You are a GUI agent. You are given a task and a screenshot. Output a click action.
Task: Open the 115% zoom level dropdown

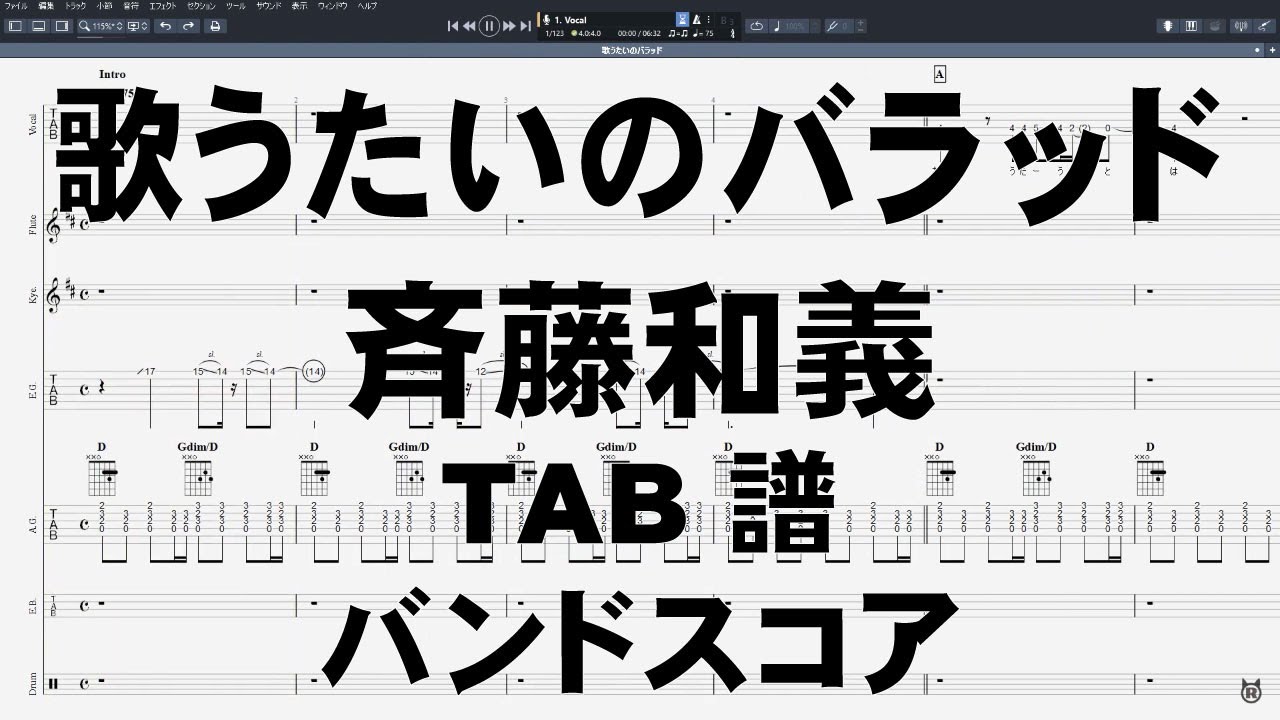pyautogui.click(x=103, y=26)
